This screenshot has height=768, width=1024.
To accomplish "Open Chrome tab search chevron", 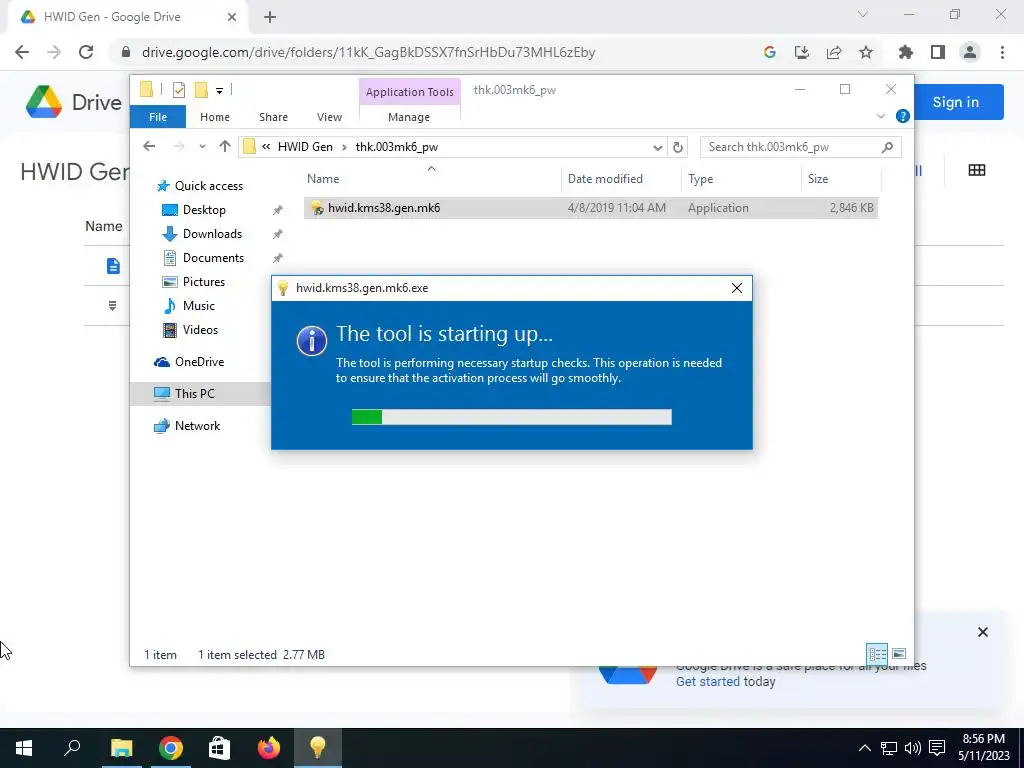I will (x=863, y=14).
